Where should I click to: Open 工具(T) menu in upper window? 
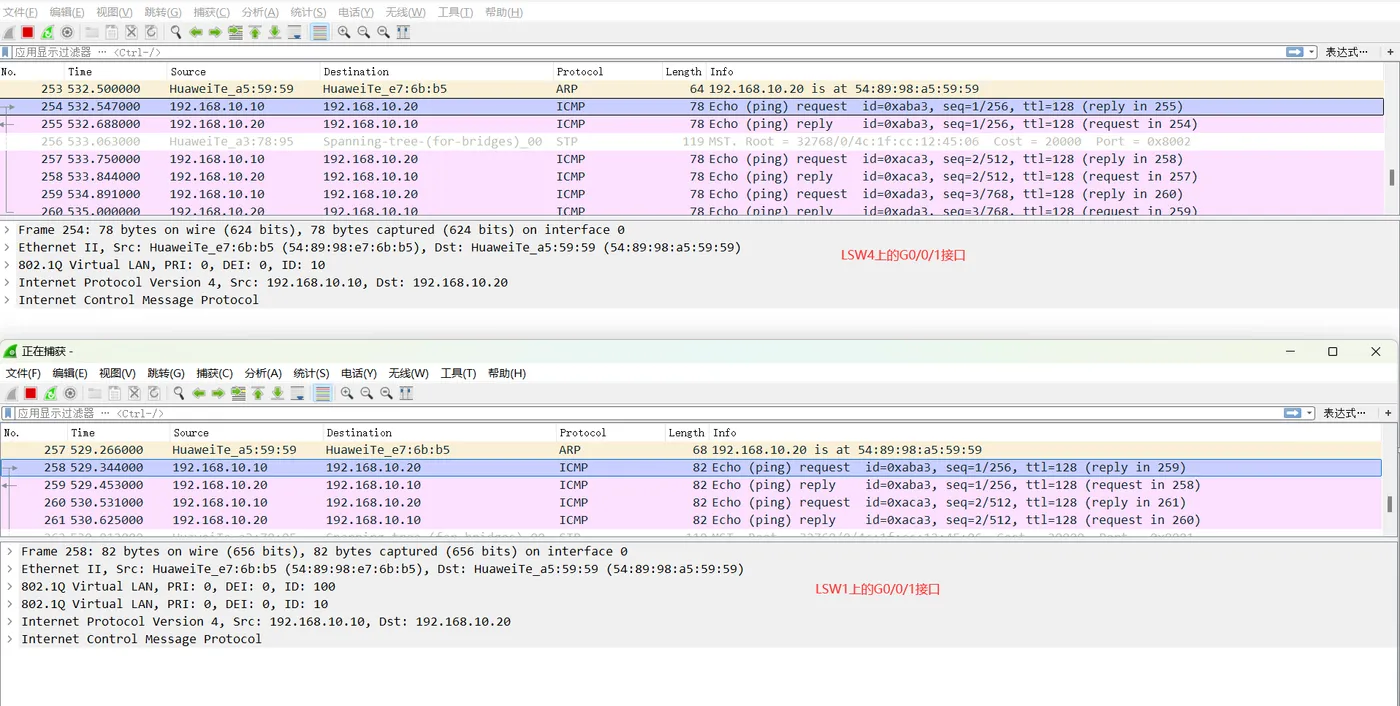(455, 12)
